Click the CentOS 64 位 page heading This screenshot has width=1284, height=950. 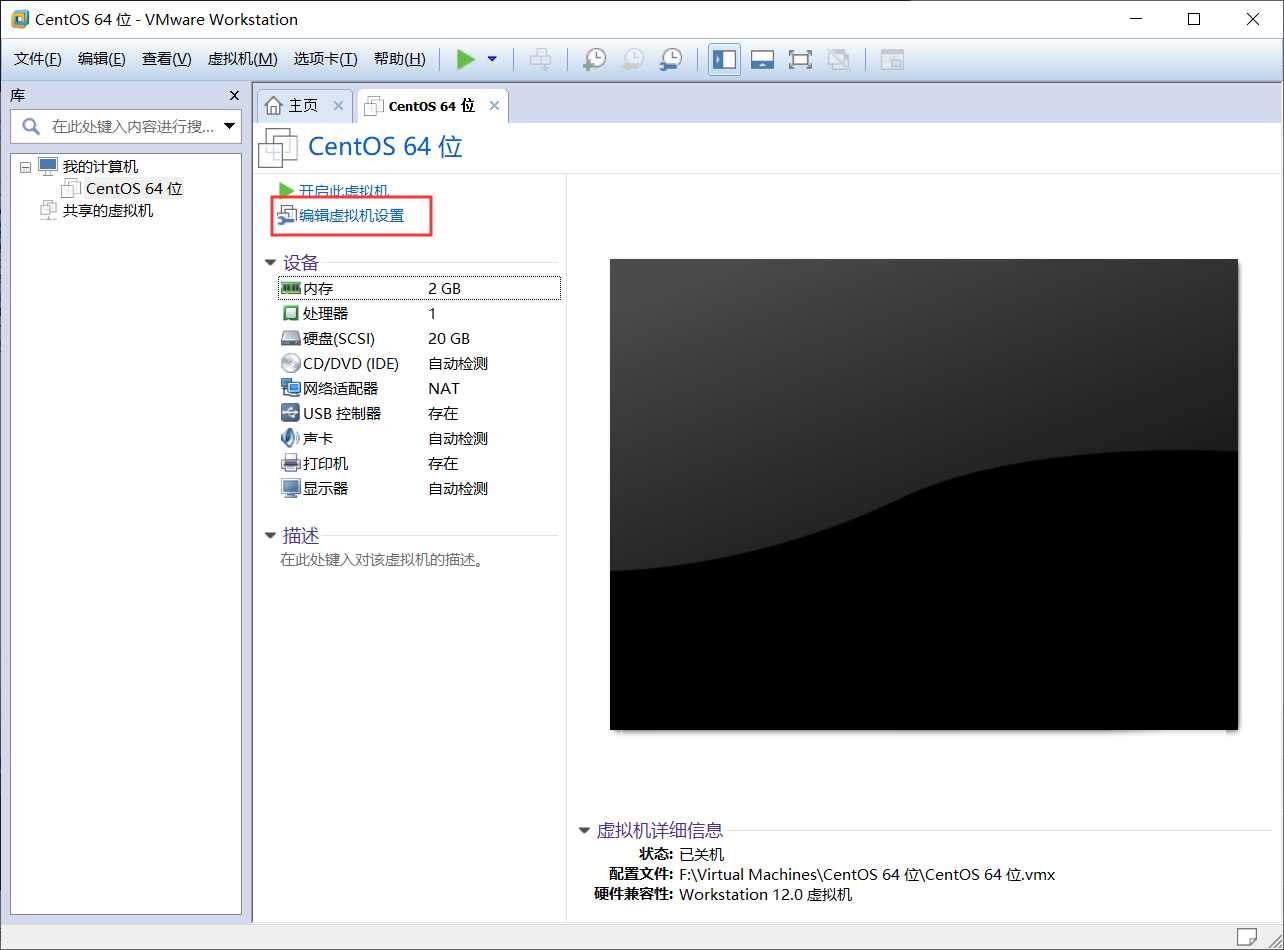[x=385, y=146]
